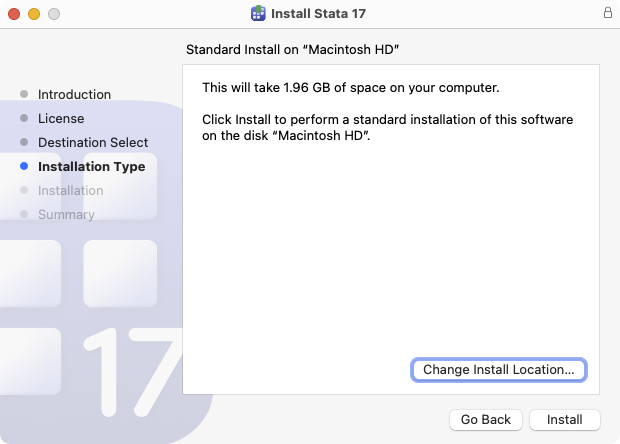Click the blue bullet beside Installation Type
Image resolution: width=620 pixels, height=444 pixels.
(x=24, y=167)
